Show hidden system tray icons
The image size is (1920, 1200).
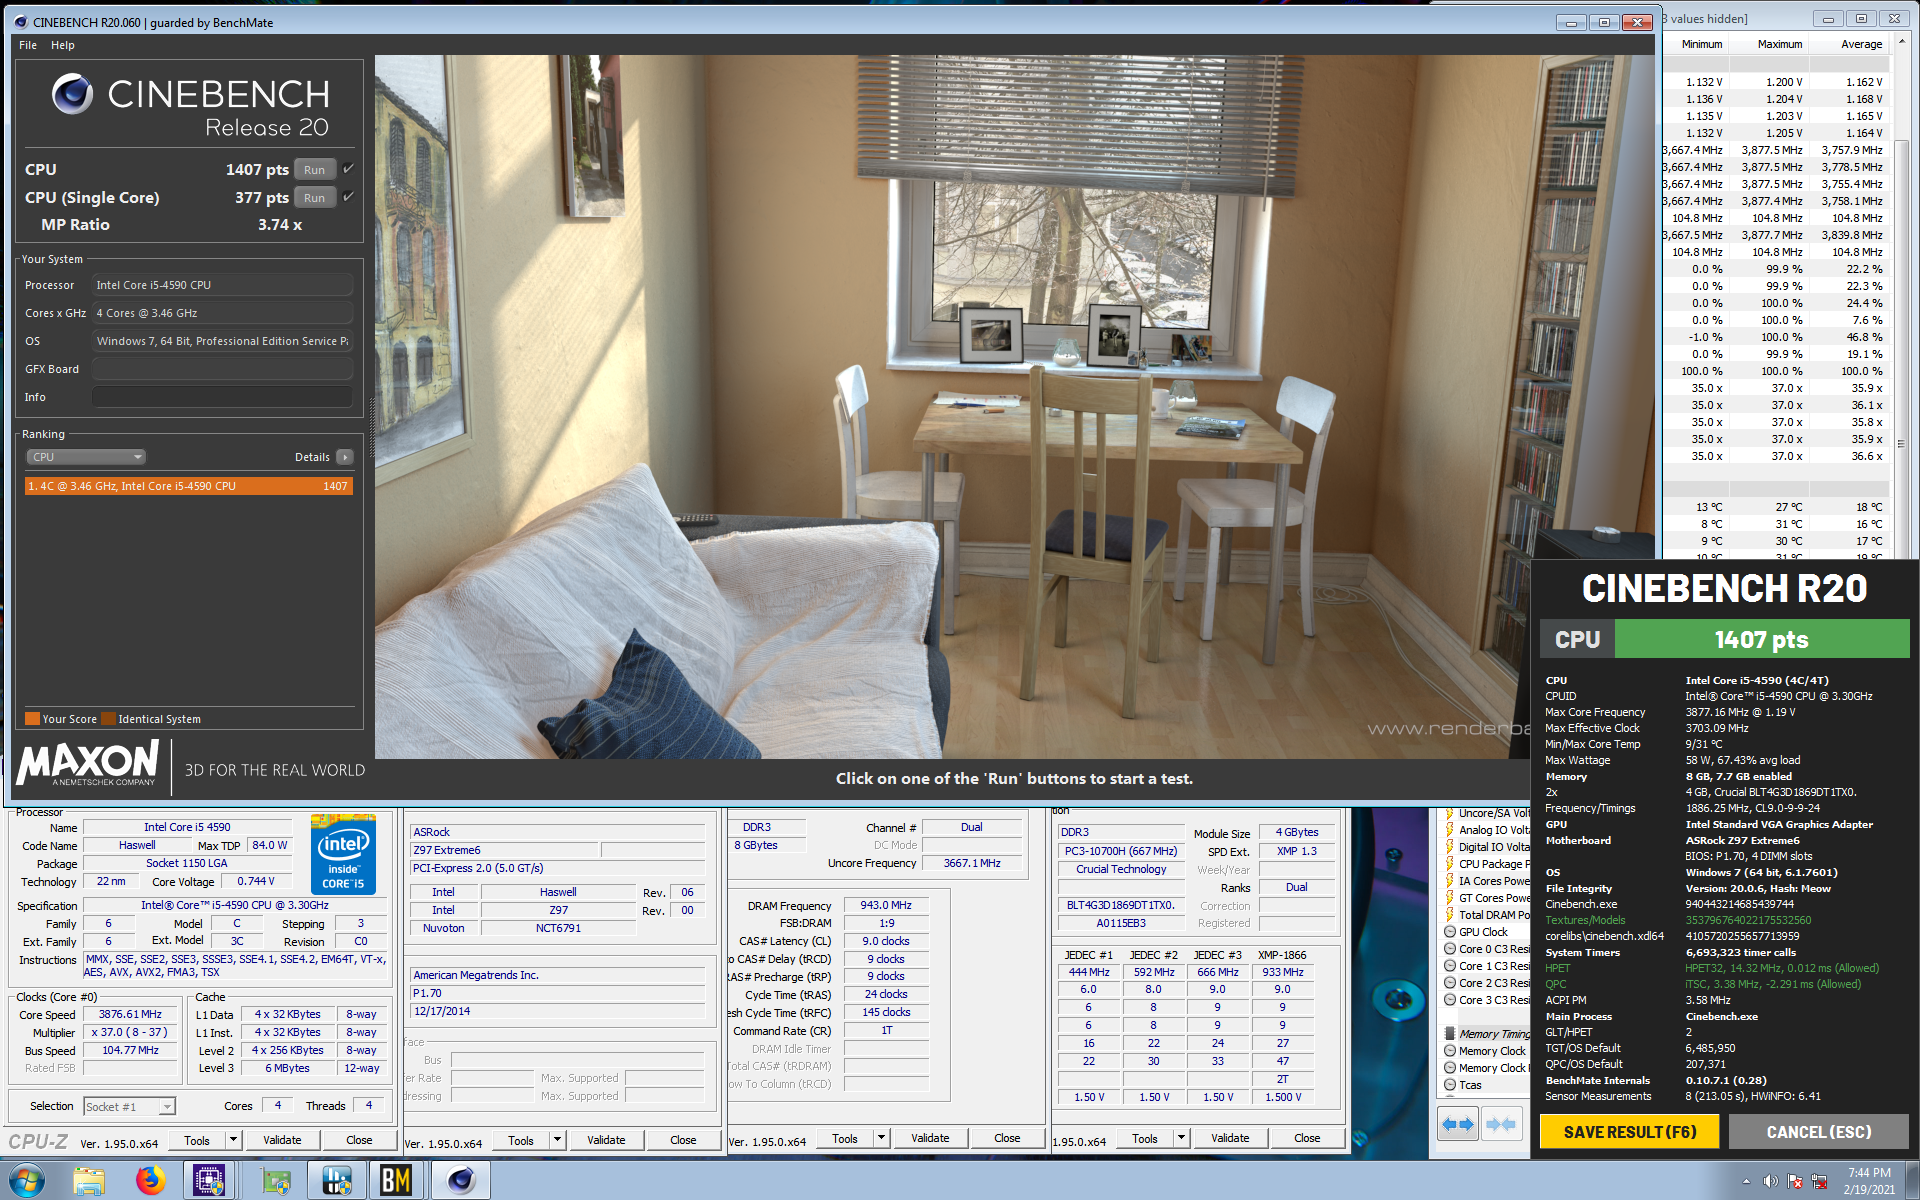pos(1747,1181)
